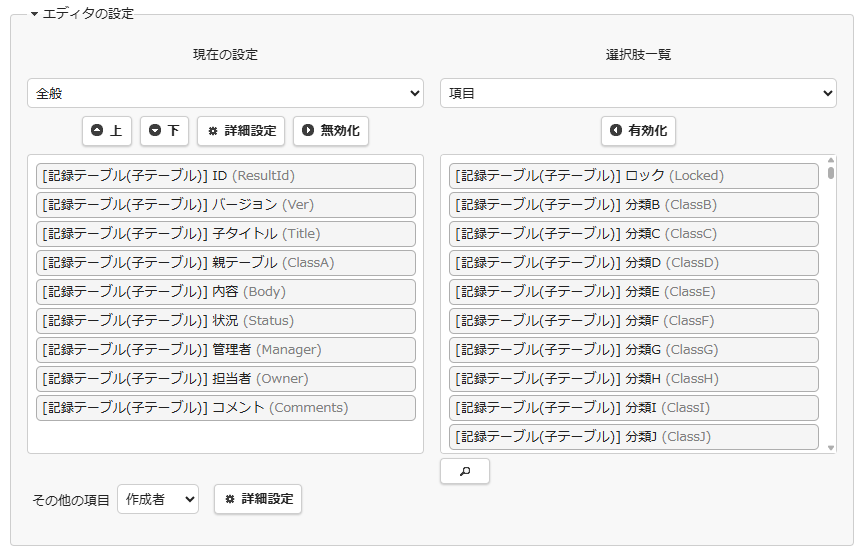
Task: Click the 有効化 button
Action: (638, 131)
